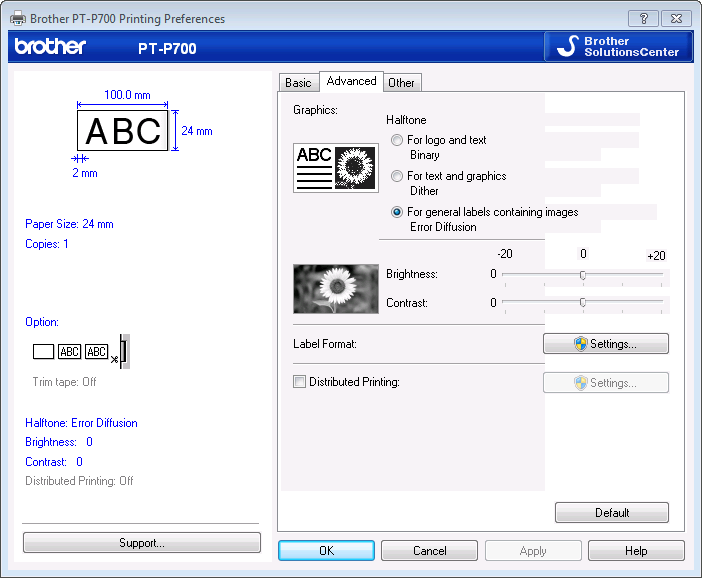Confirm with the OK button
The width and height of the screenshot is (702, 578).
click(326, 551)
